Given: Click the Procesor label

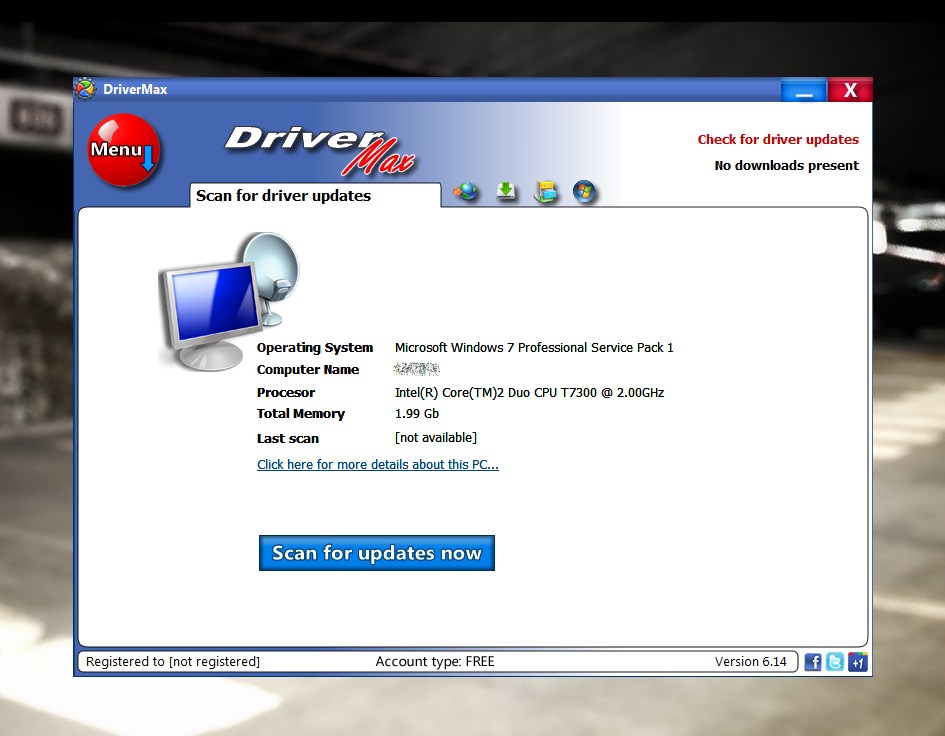Looking at the screenshot, I should [286, 392].
